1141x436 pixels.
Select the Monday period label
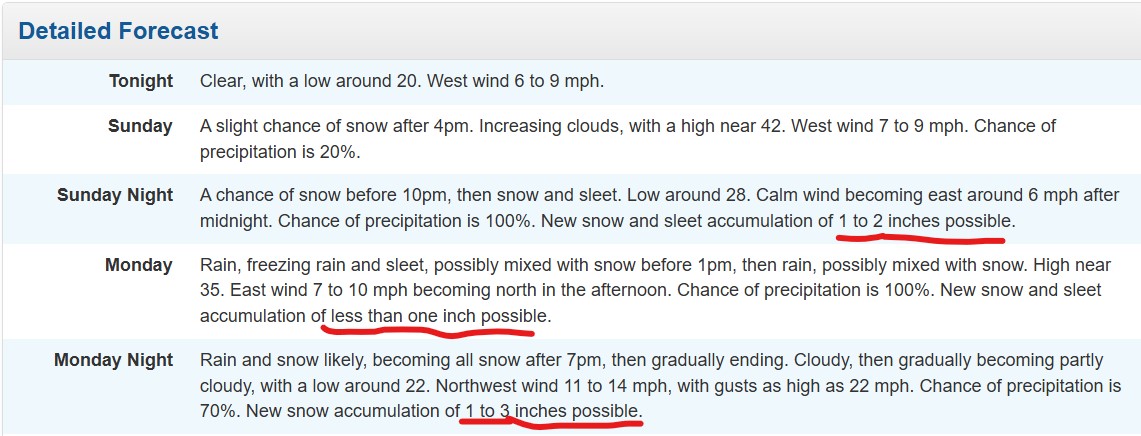tap(139, 265)
